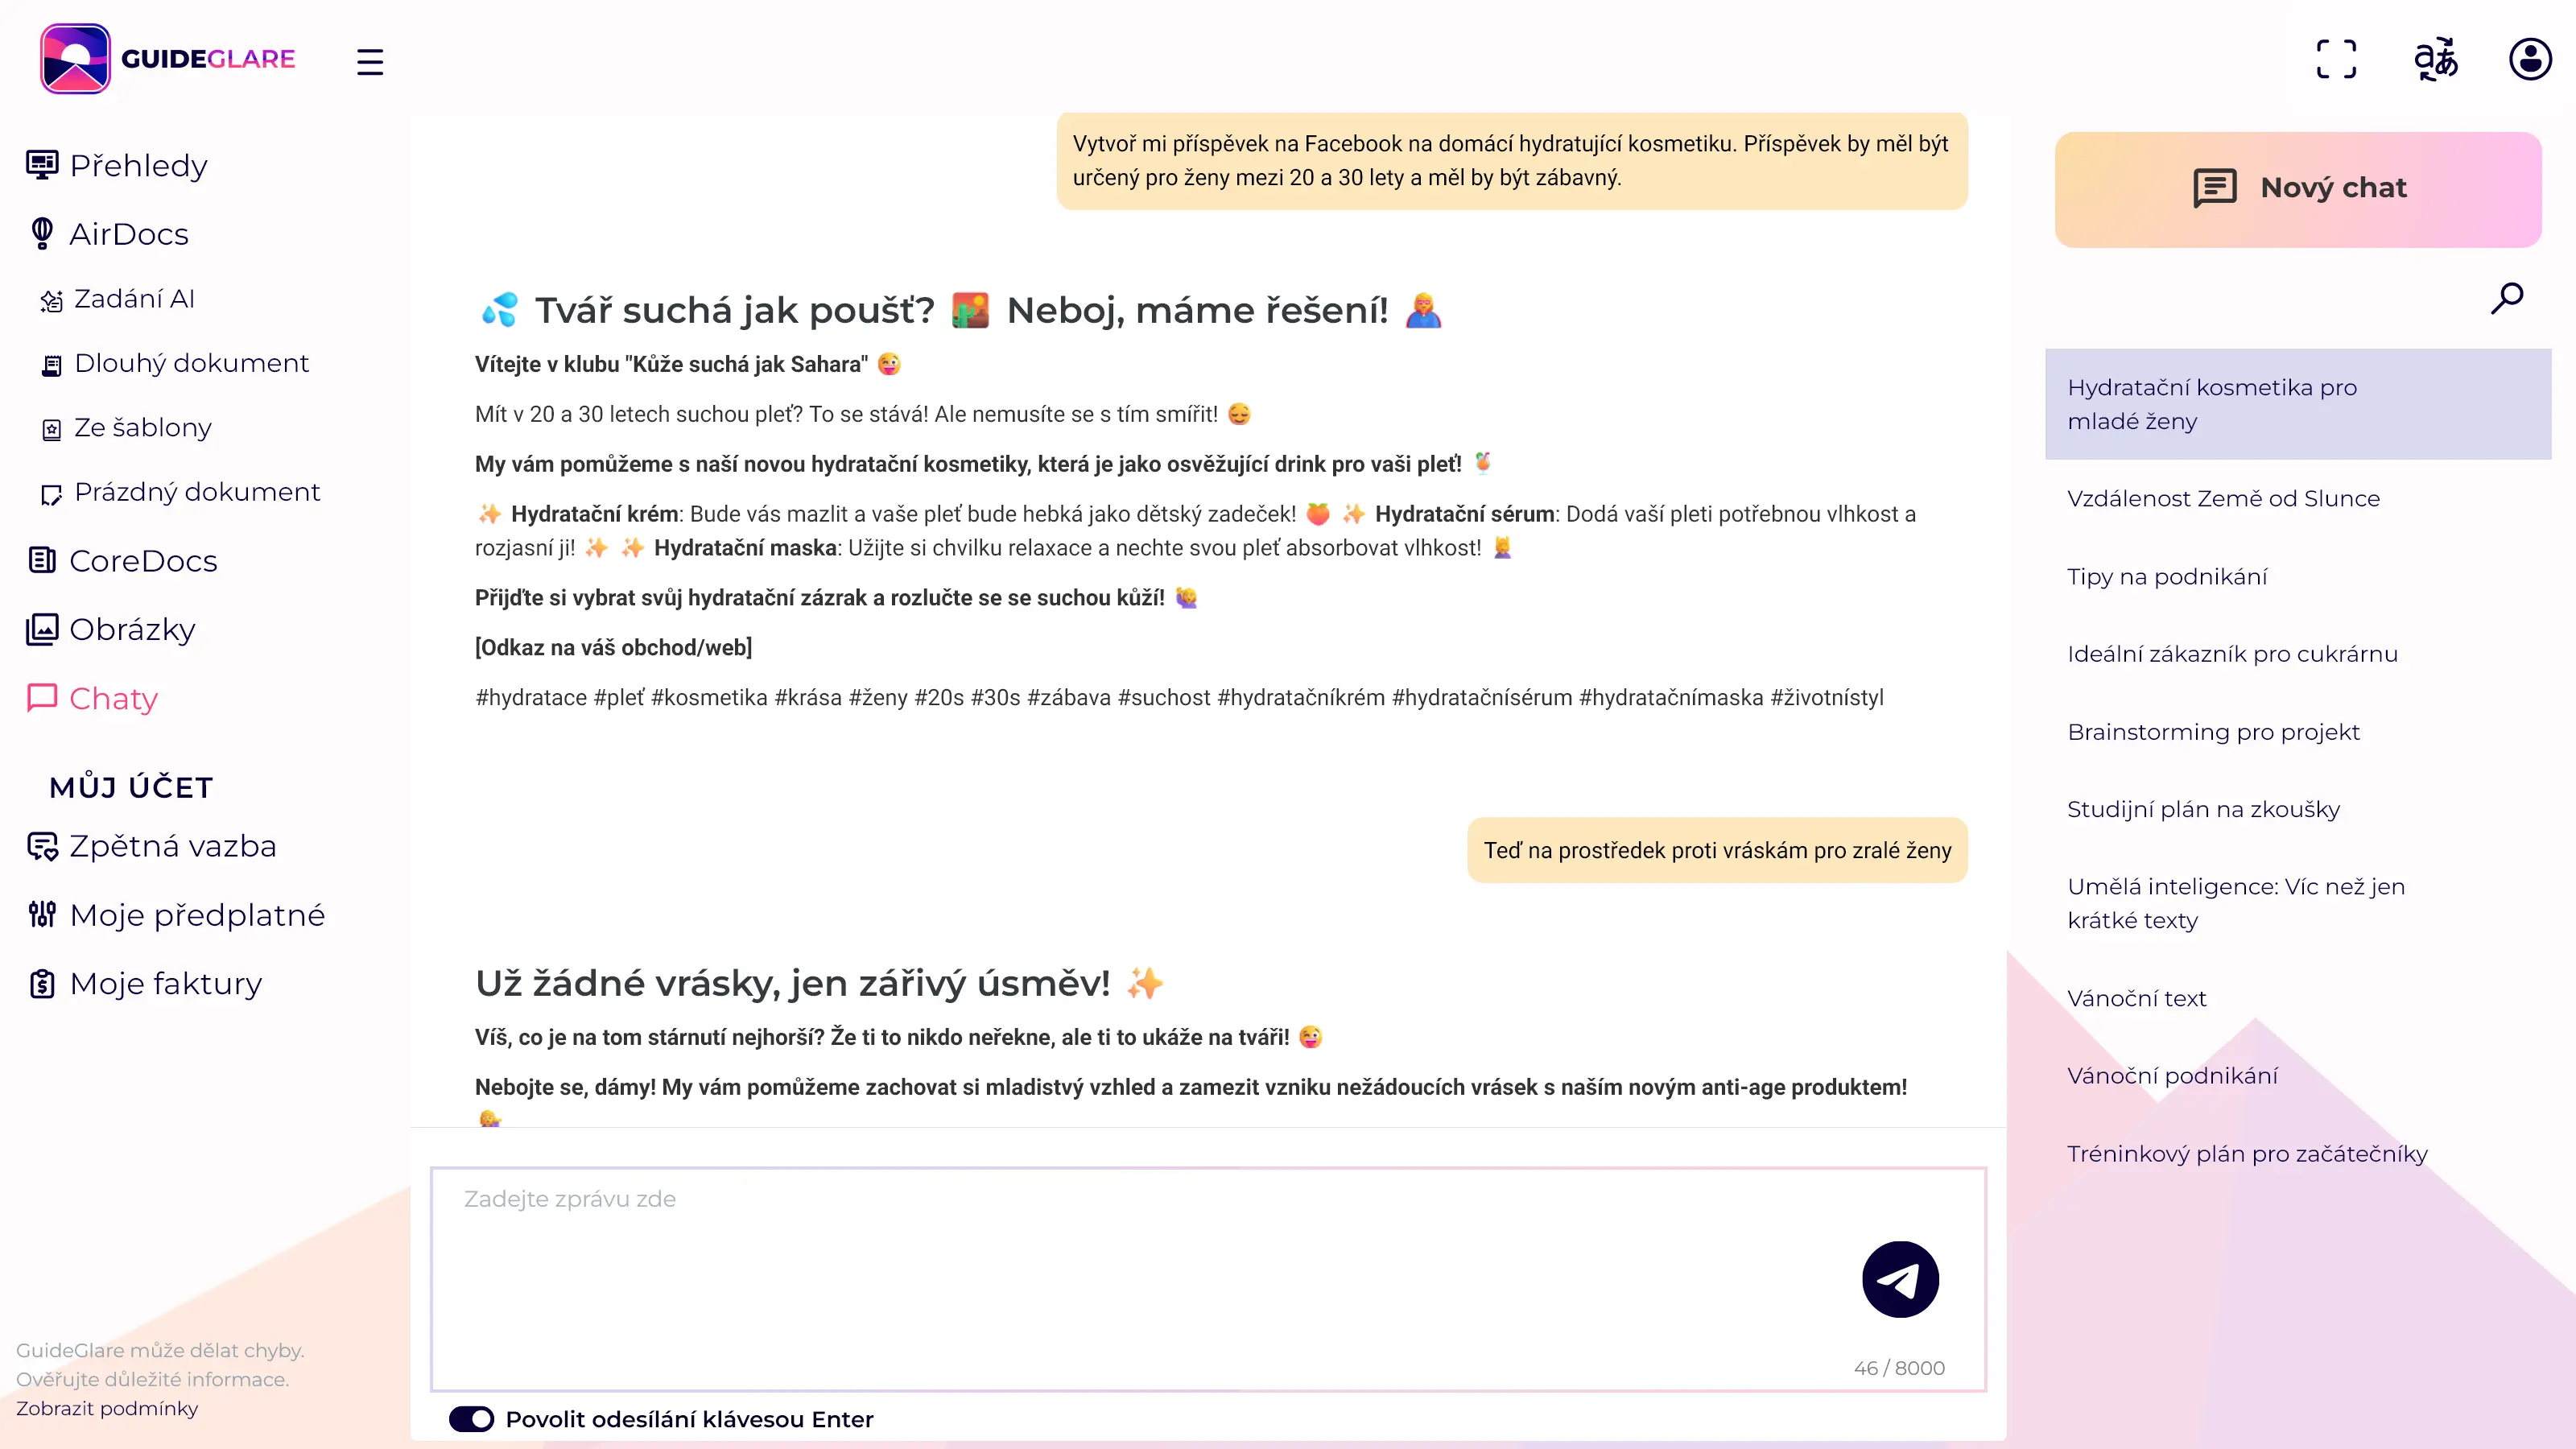
Task: Navigate to AirDocs section
Action: (x=127, y=232)
